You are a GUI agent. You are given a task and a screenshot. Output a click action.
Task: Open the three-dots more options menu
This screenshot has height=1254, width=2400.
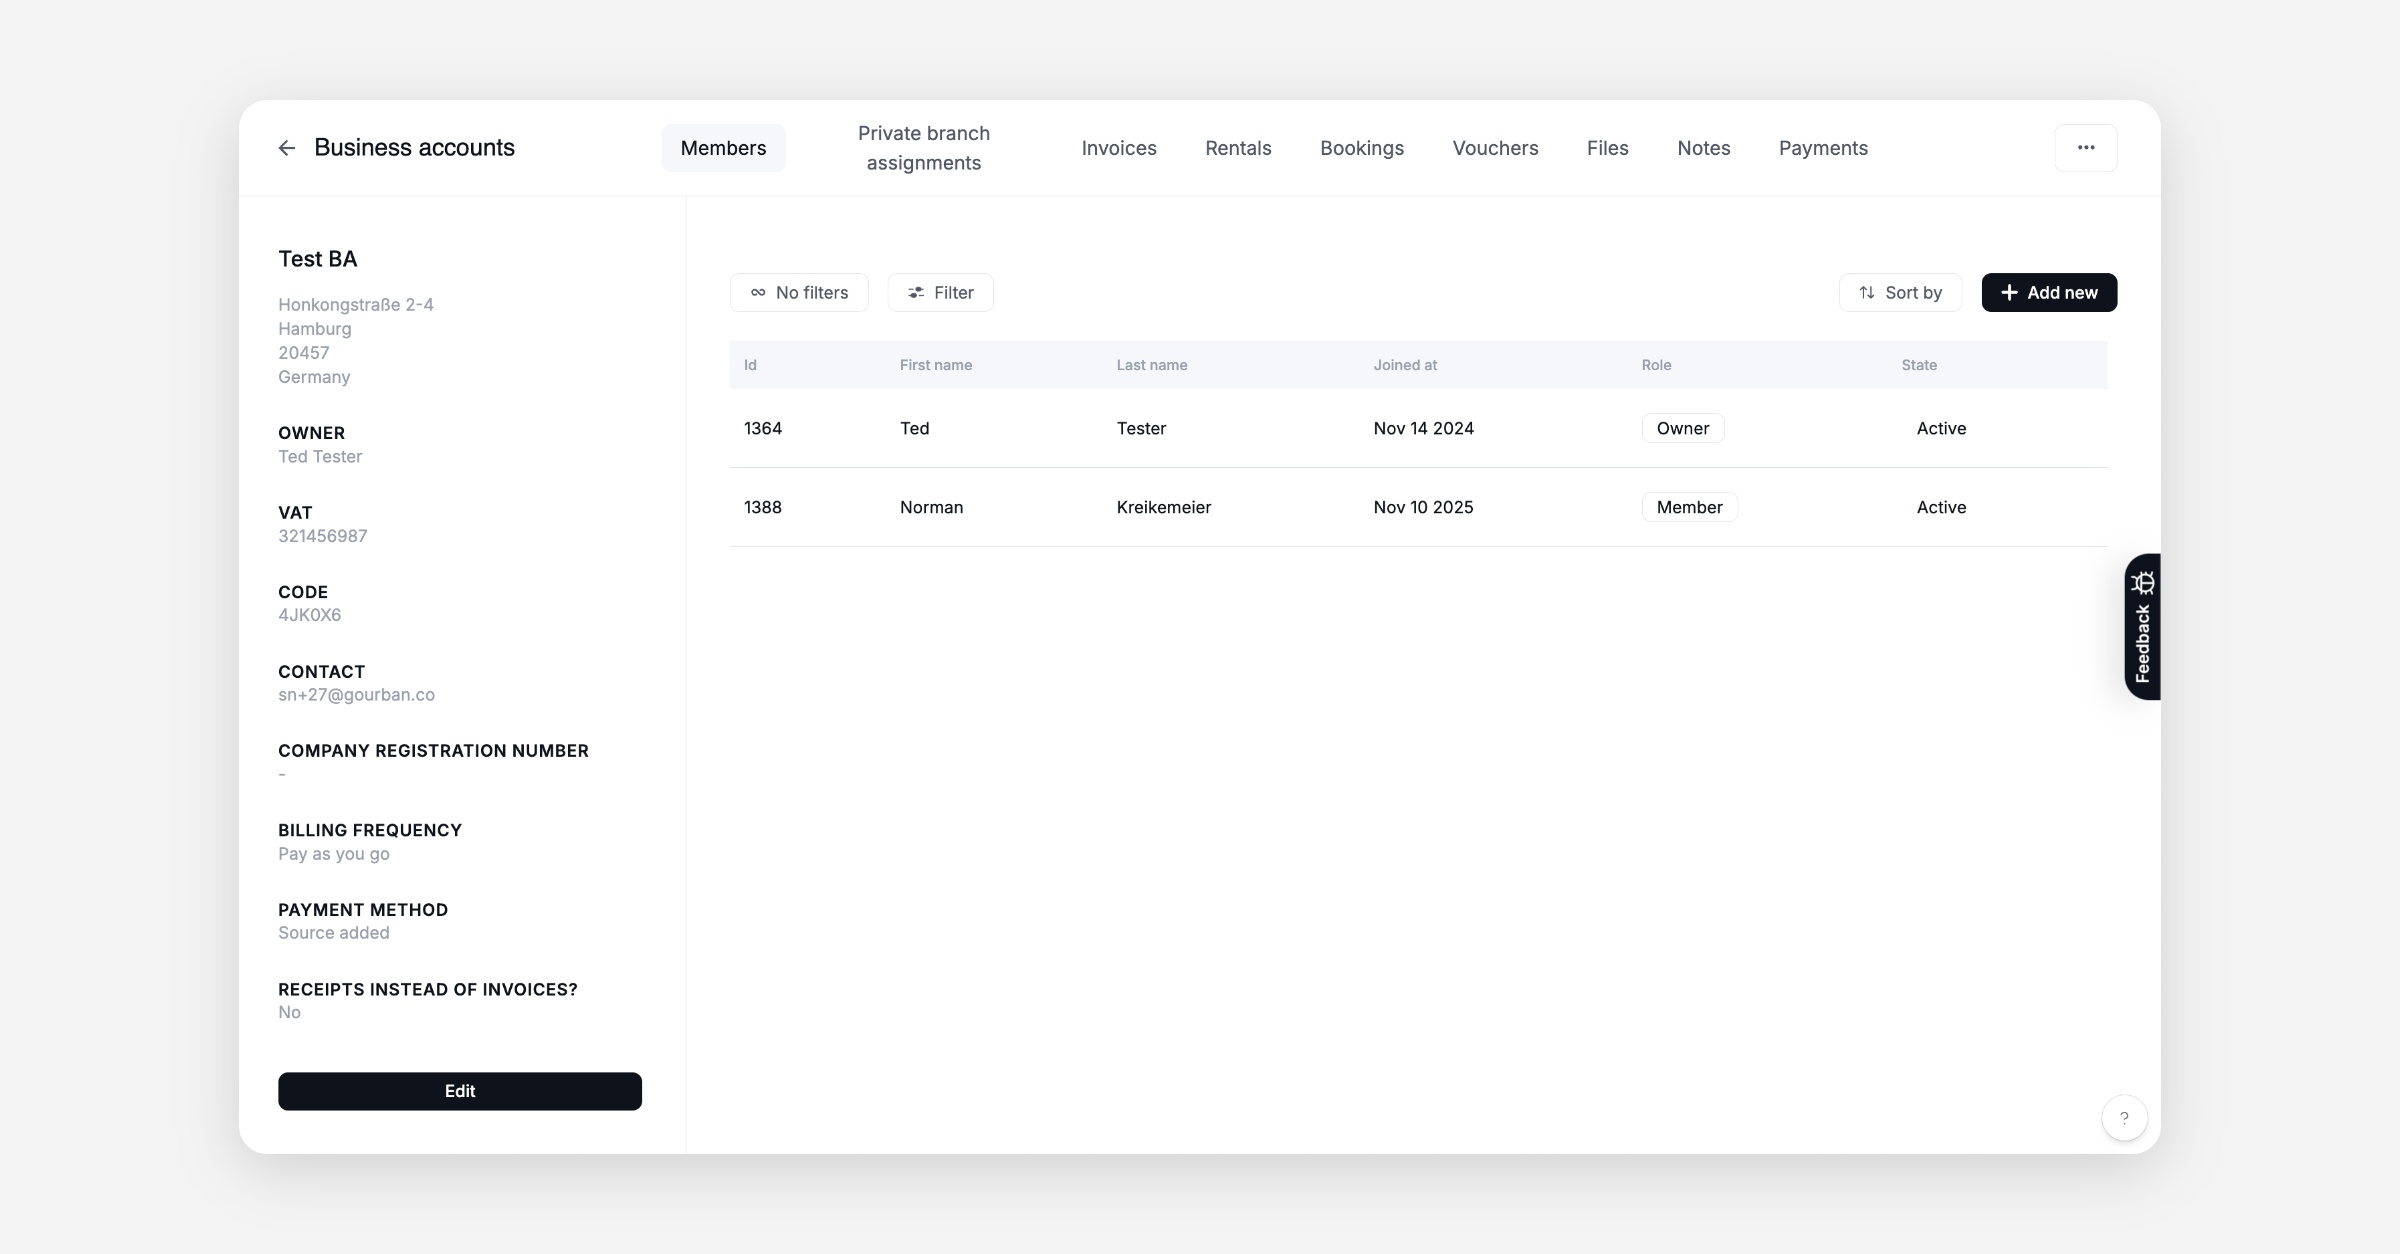[2085, 148]
